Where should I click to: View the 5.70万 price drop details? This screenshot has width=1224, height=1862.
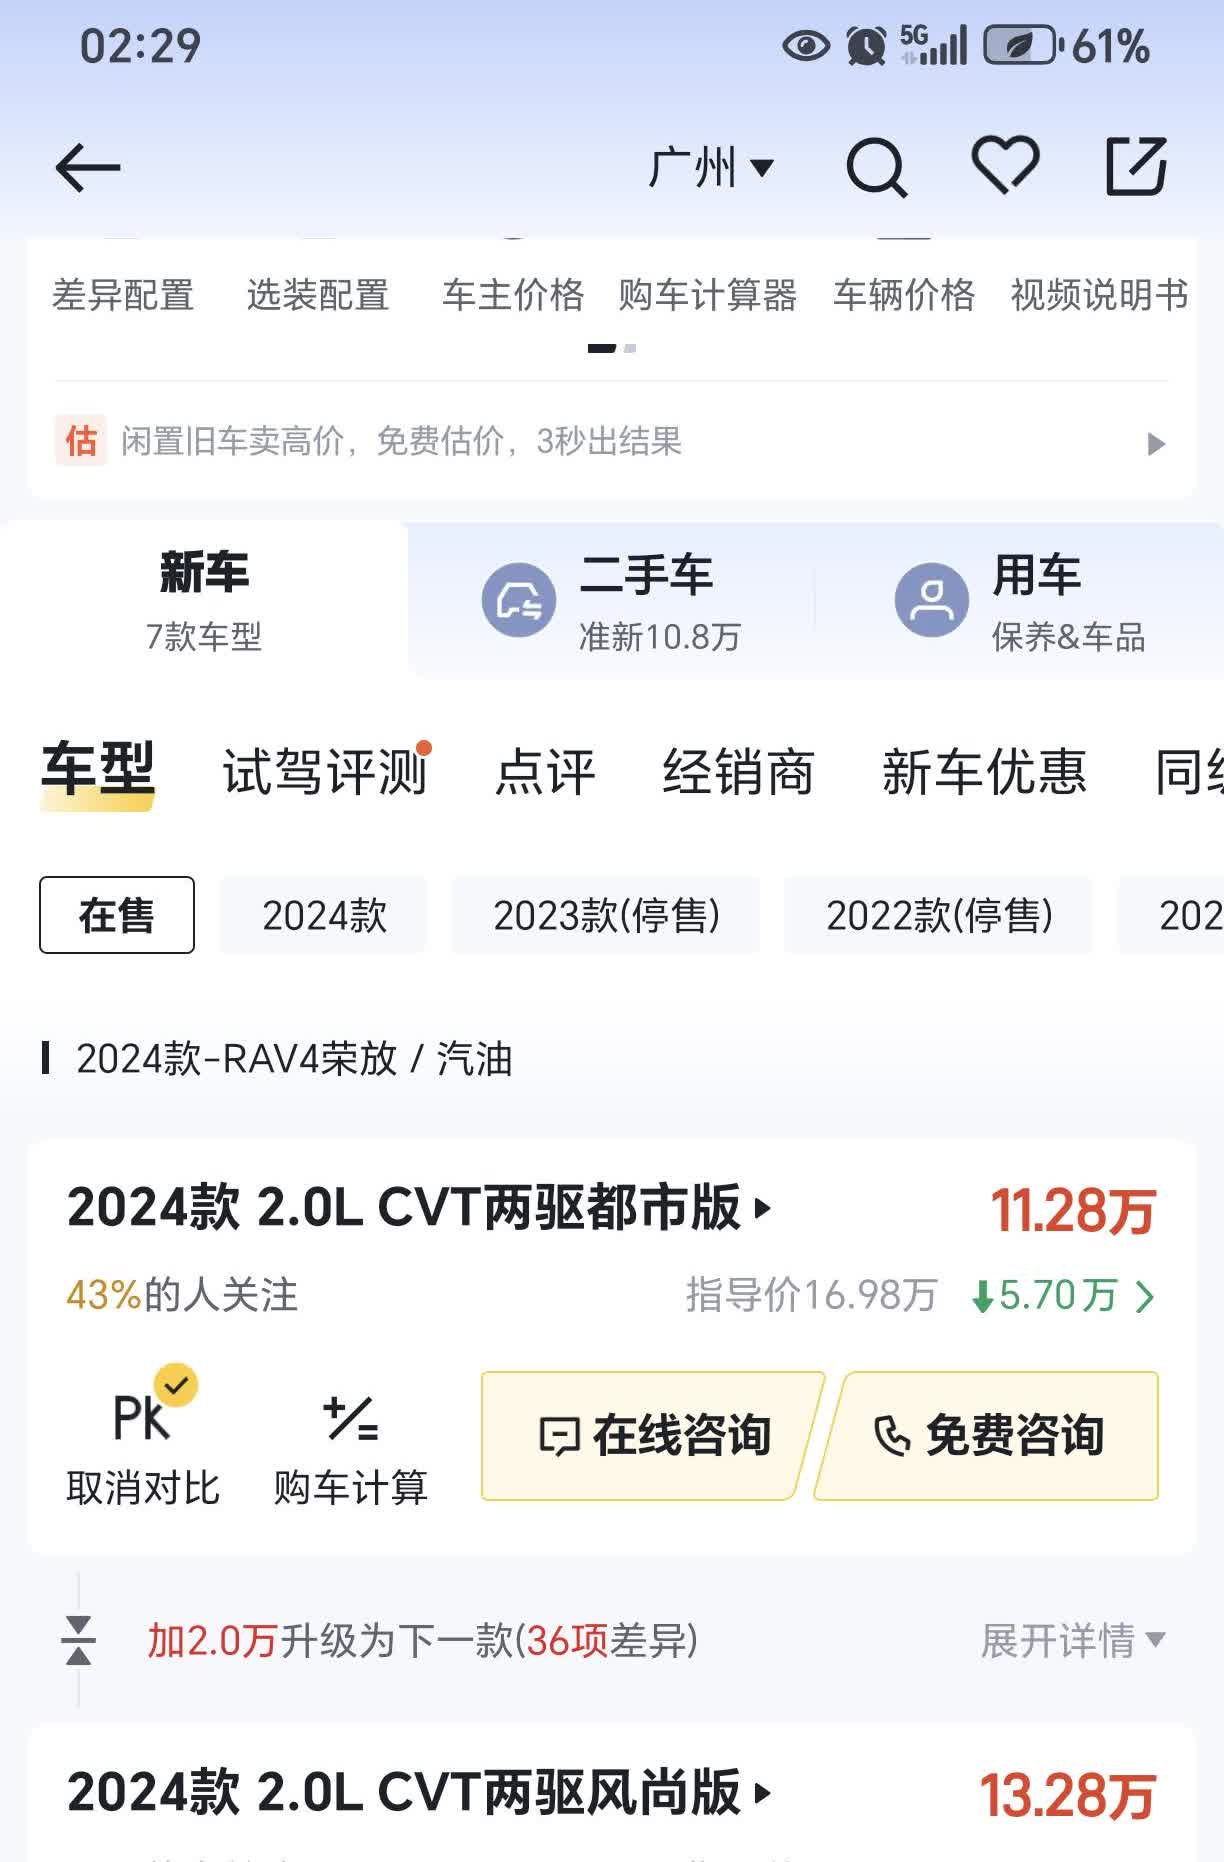pos(1063,1296)
